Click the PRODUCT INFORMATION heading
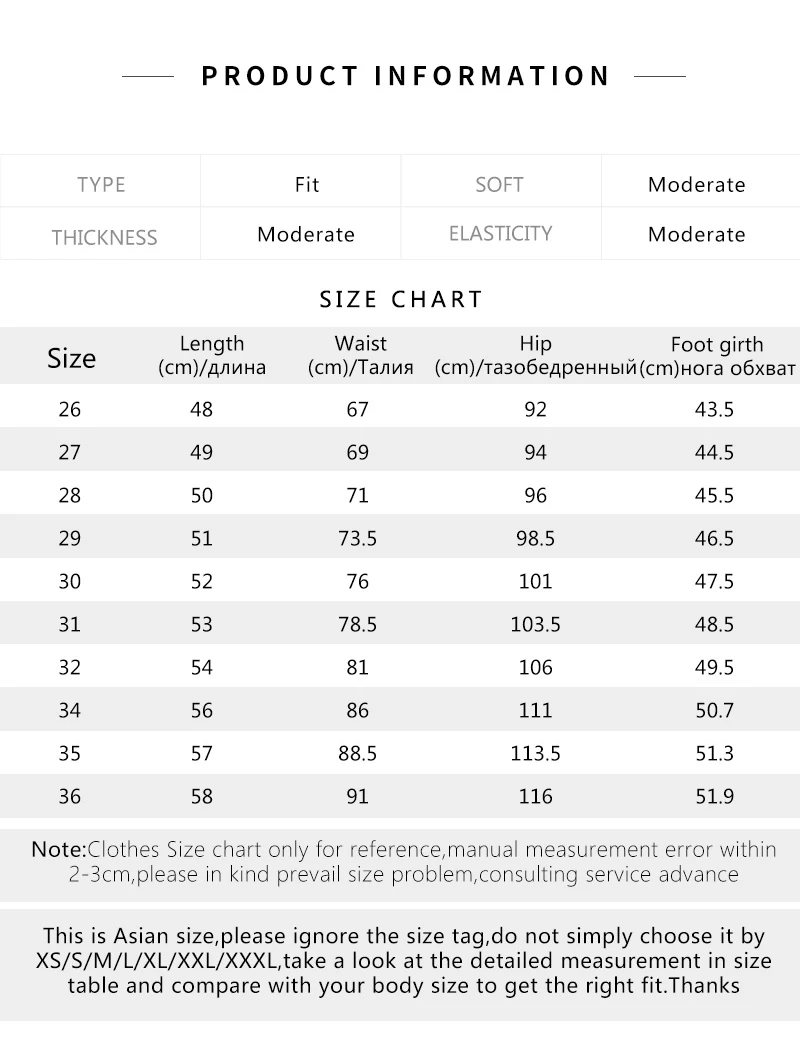The image size is (800, 1061). [405, 76]
